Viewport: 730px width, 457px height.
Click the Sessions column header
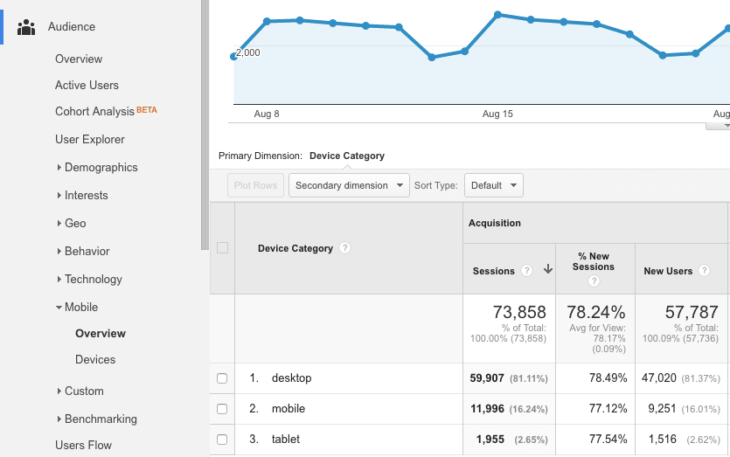493,271
